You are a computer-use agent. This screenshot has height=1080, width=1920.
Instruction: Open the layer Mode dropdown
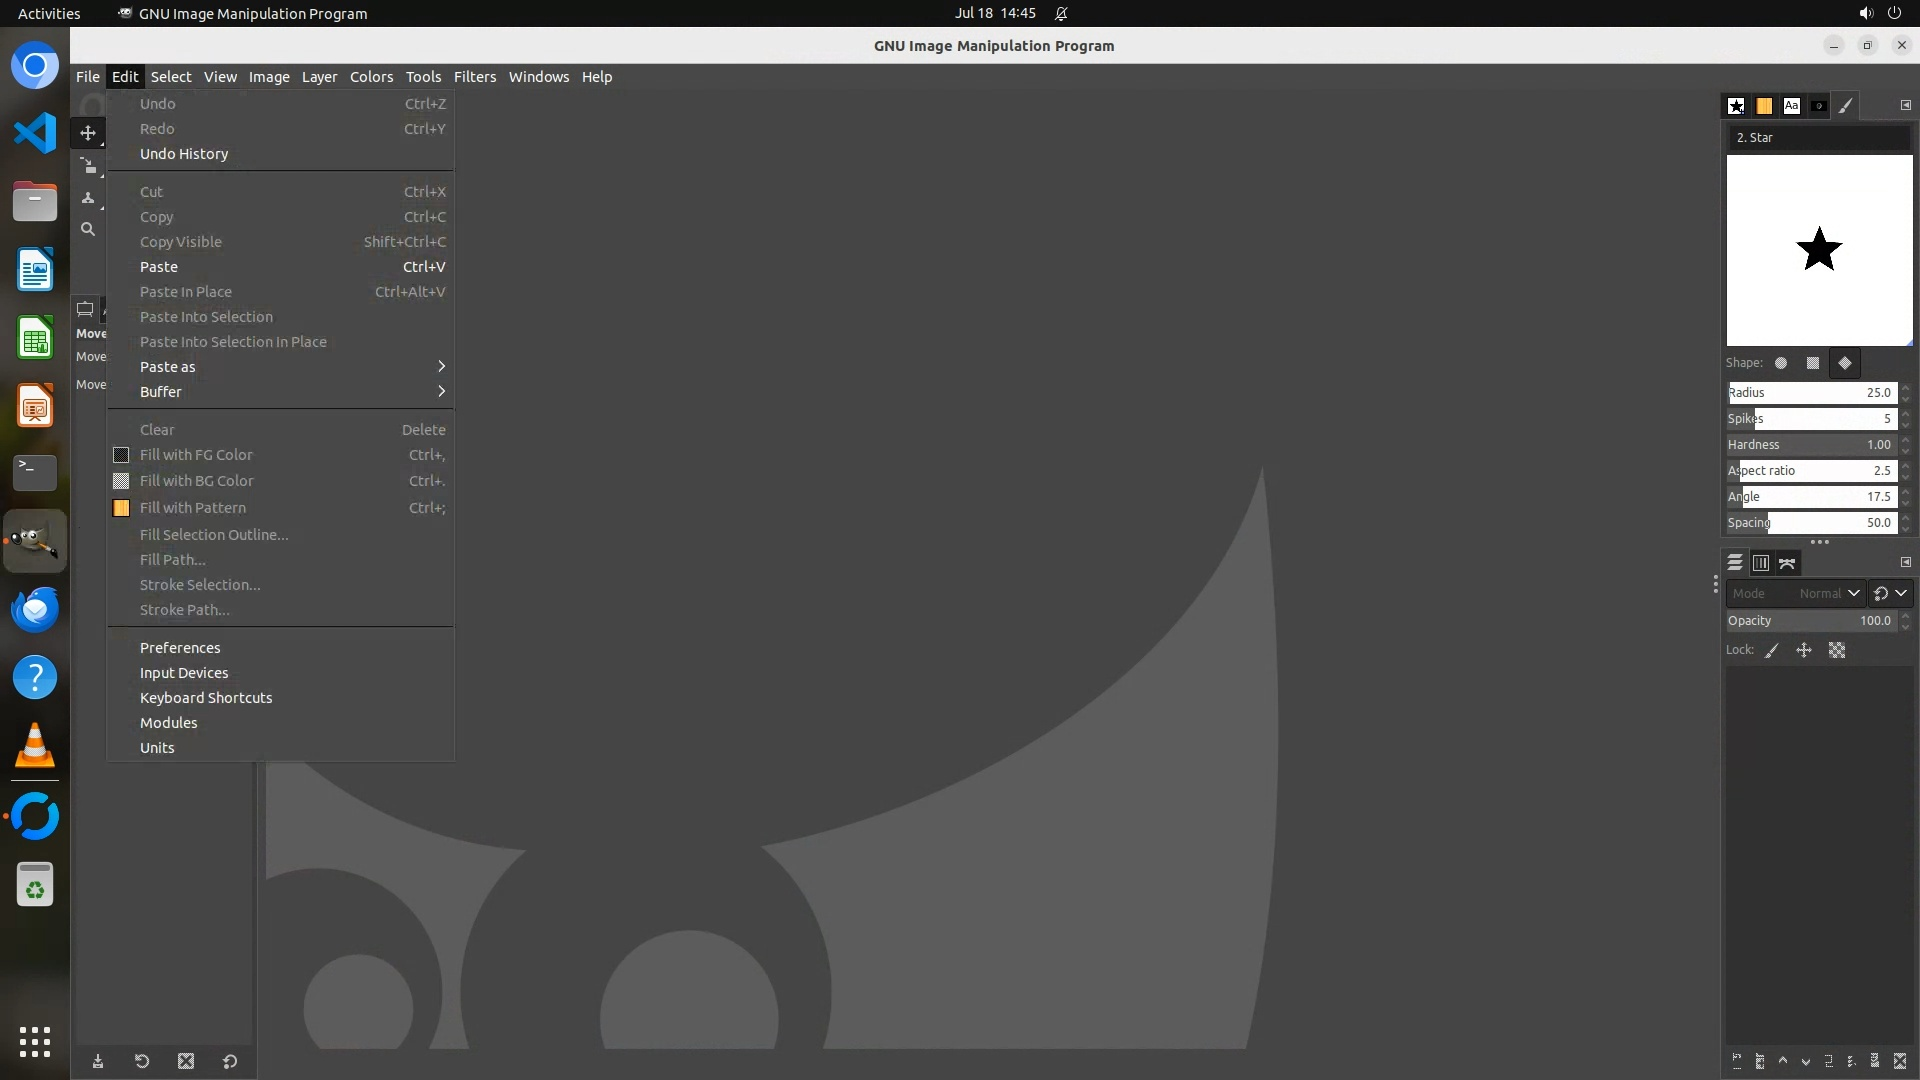coord(1795,594)
